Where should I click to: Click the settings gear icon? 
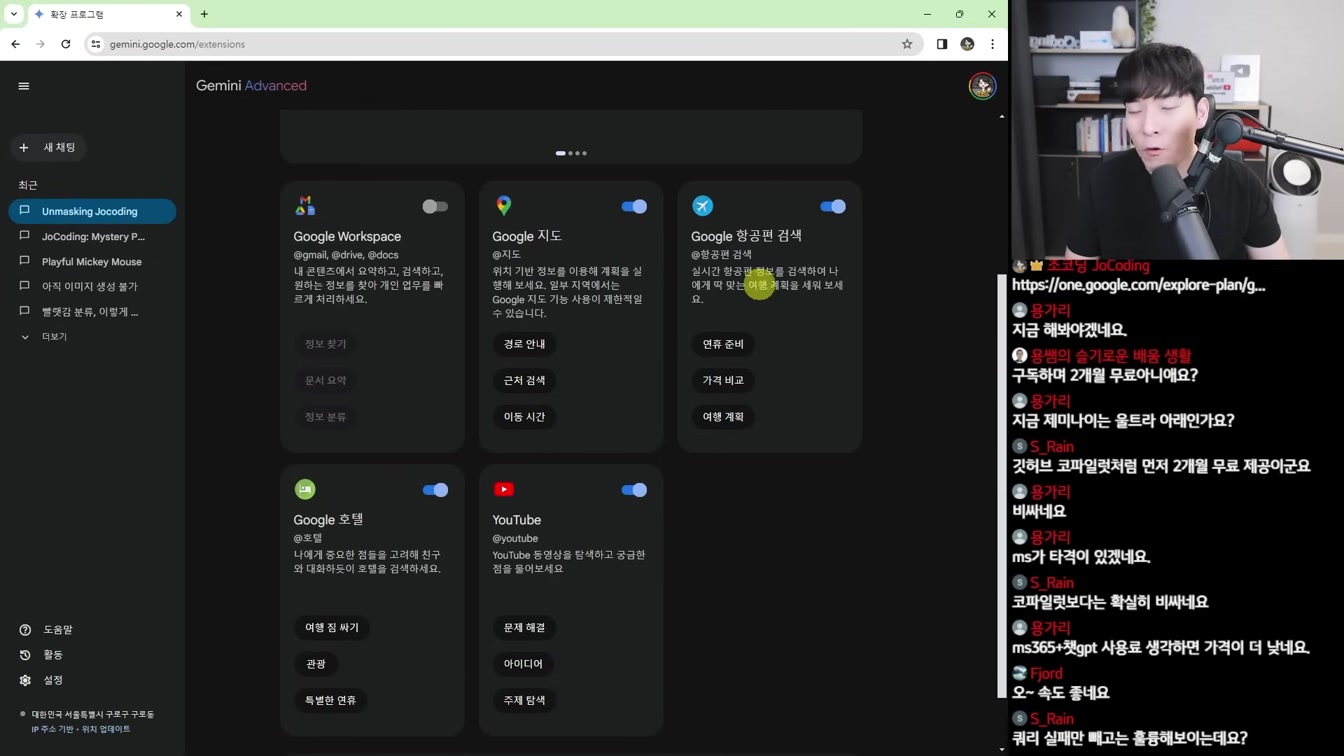click(25, 680)
